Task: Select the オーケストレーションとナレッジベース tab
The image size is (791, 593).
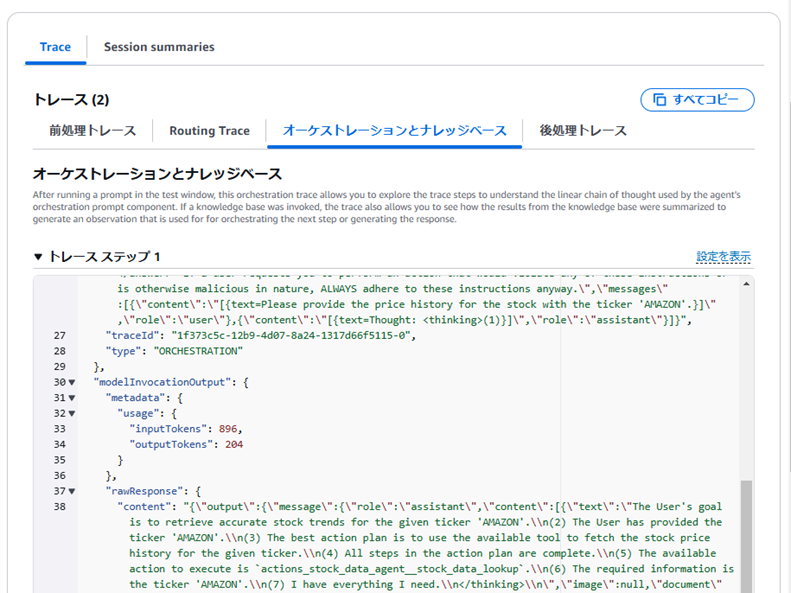Action: (x=394, y=130)
